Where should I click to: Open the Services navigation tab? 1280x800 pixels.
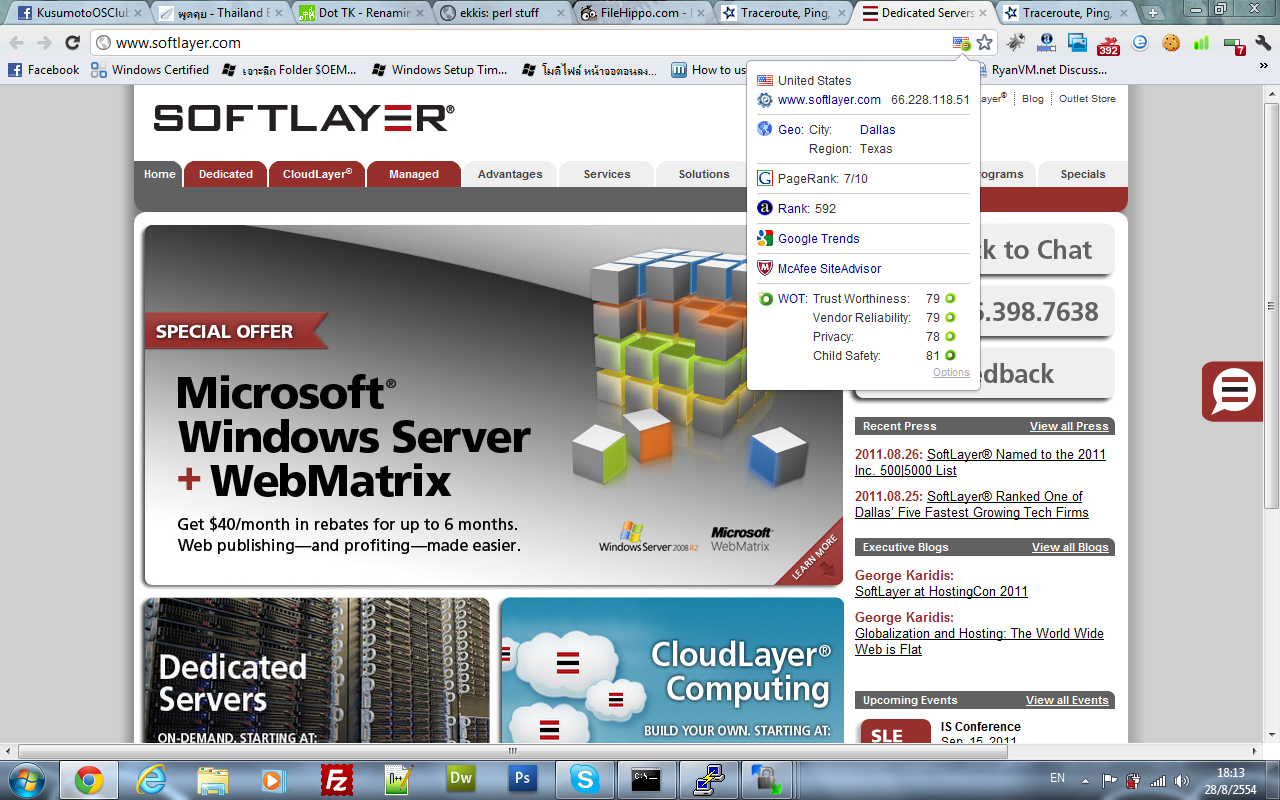pos(607,174)
